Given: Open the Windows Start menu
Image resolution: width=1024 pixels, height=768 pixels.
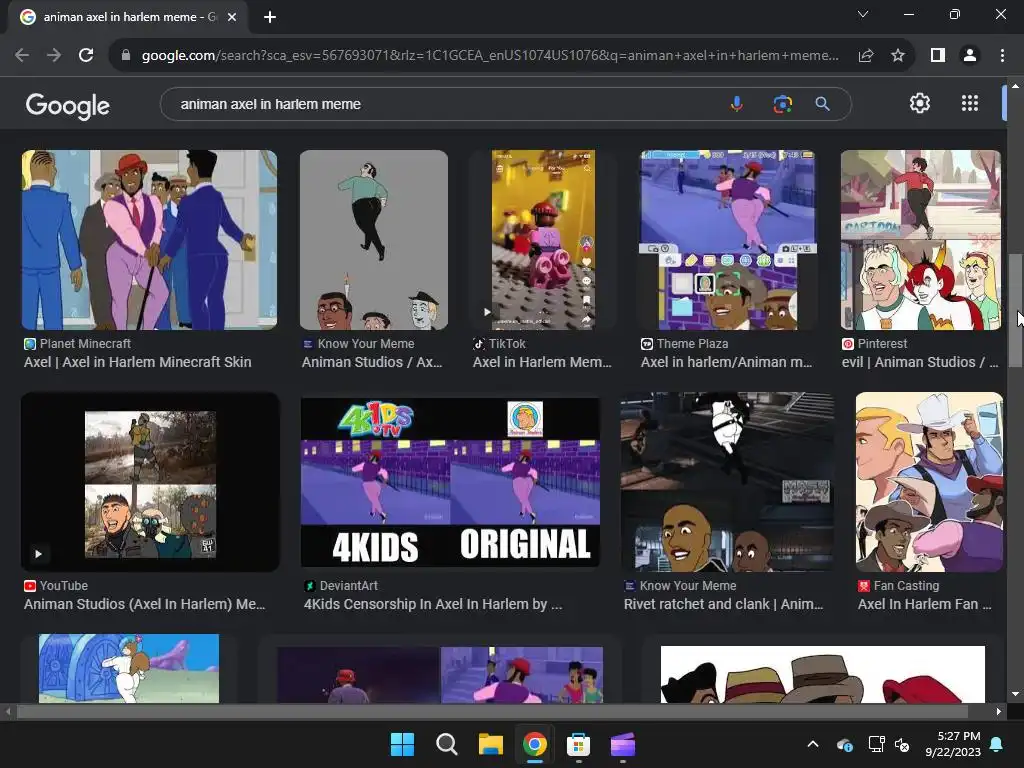Looking at the screenshot, I should point(402,744).
